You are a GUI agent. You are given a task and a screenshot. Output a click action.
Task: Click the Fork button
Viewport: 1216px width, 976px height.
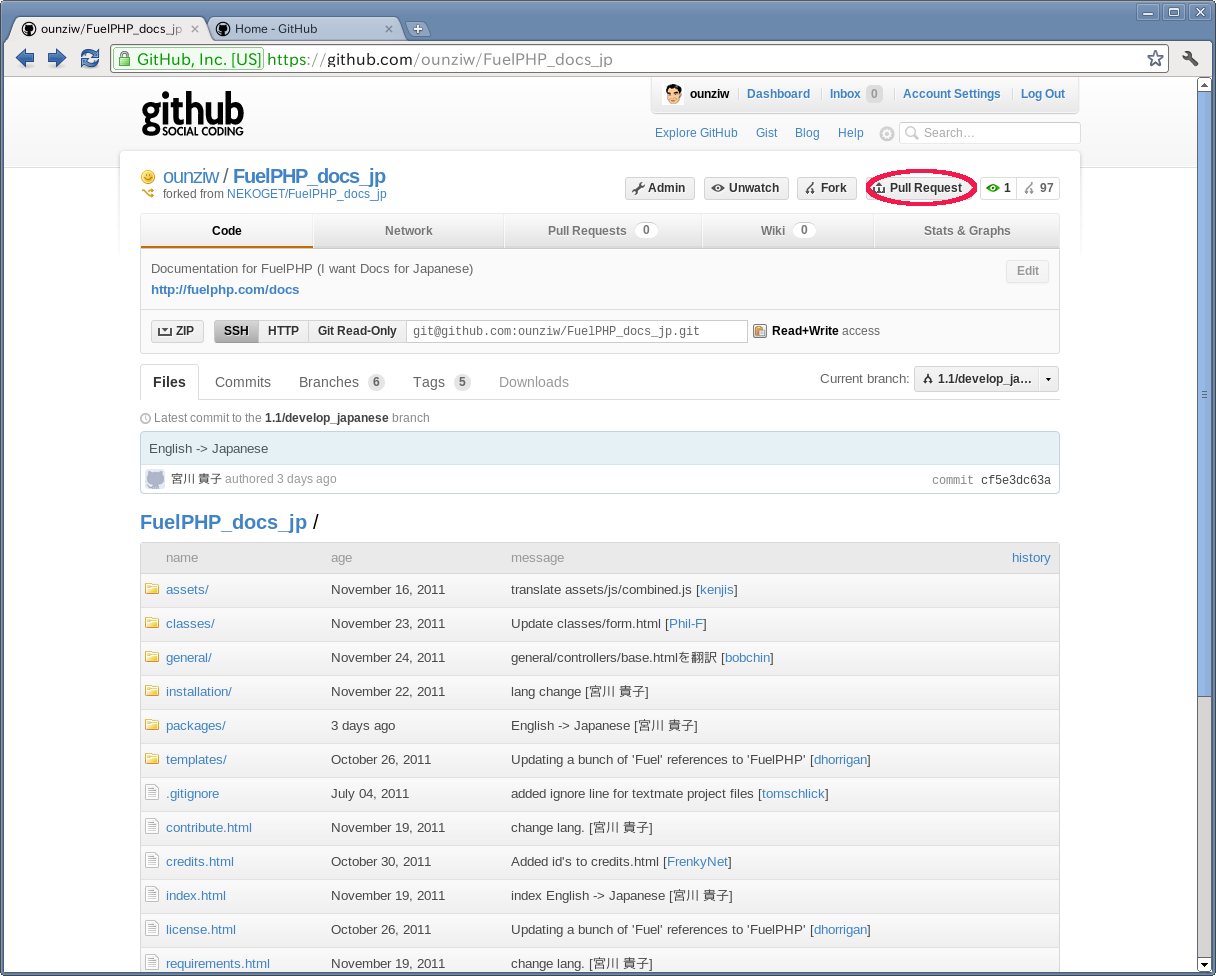(826, 188)
